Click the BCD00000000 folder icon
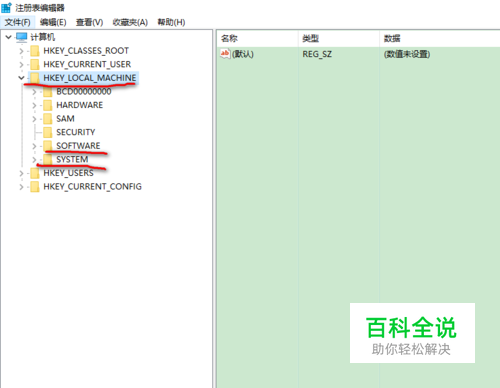Image resolution: width=500 pixels, height=388 pixels. 48,92
